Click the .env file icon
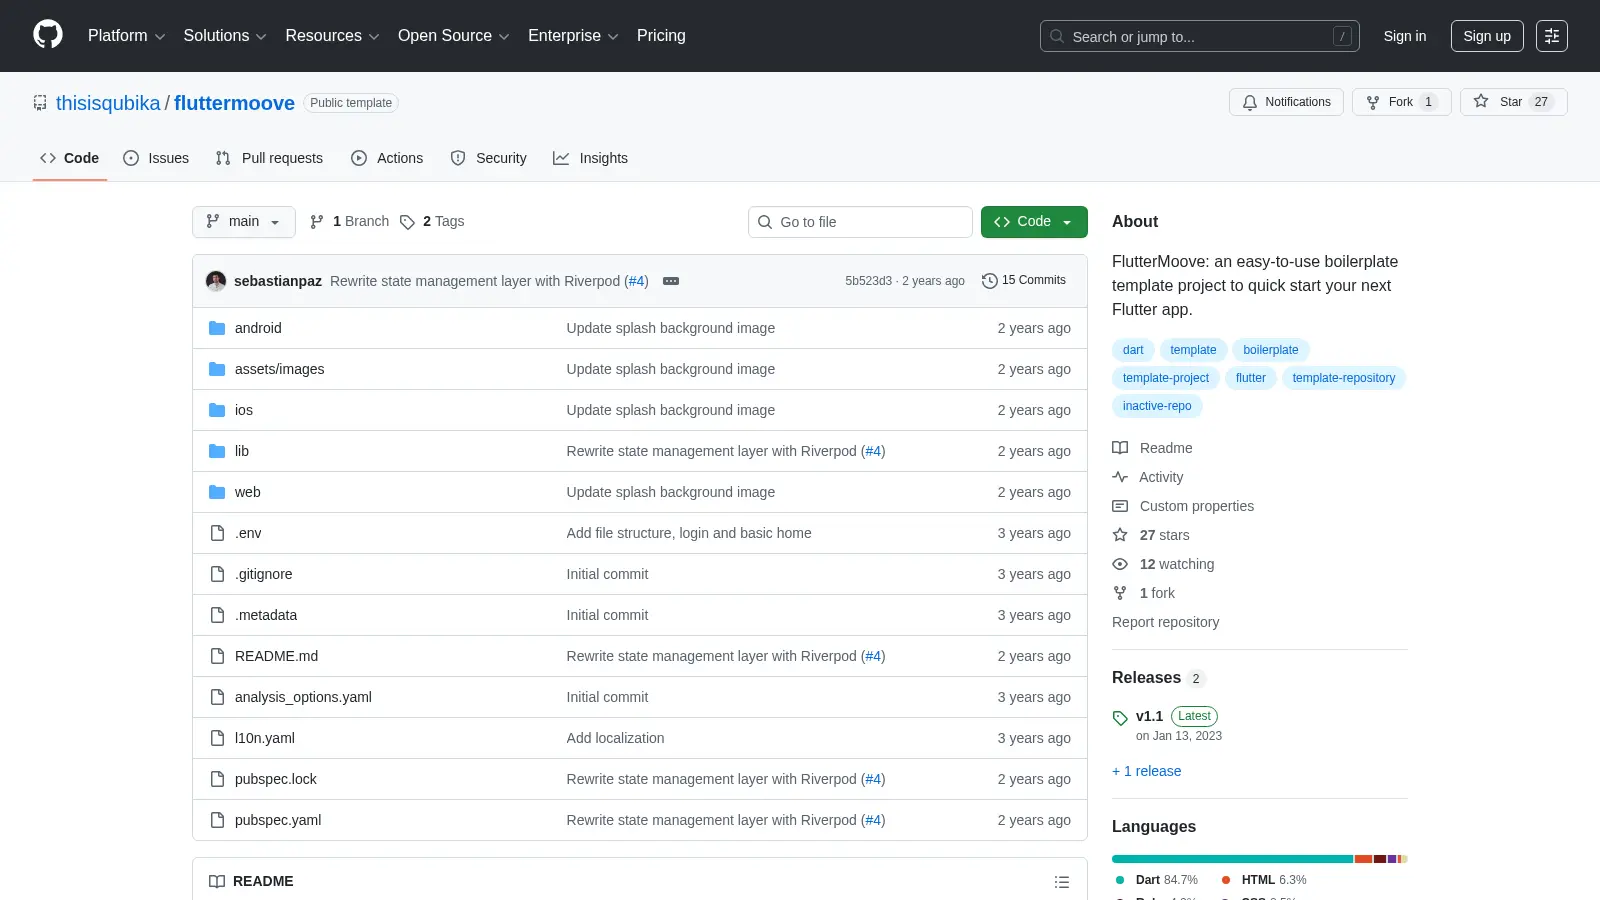This screenshot has width=1600, height=900. (217, 533)
